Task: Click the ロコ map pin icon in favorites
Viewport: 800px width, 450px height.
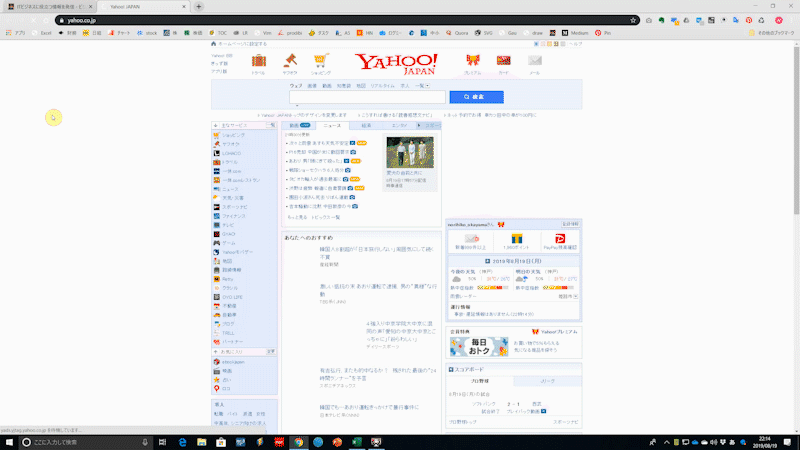Action: tap(217, 388)
